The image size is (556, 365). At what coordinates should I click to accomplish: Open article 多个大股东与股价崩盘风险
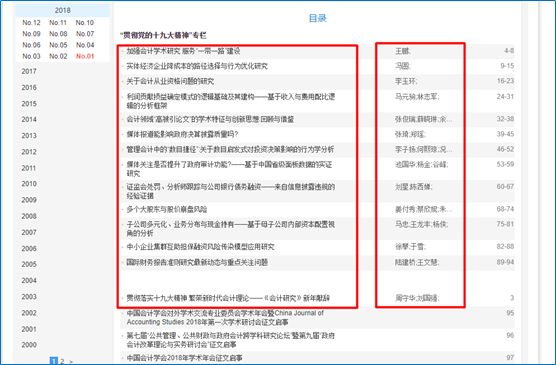pyautogui.click(x=167, y=209)
